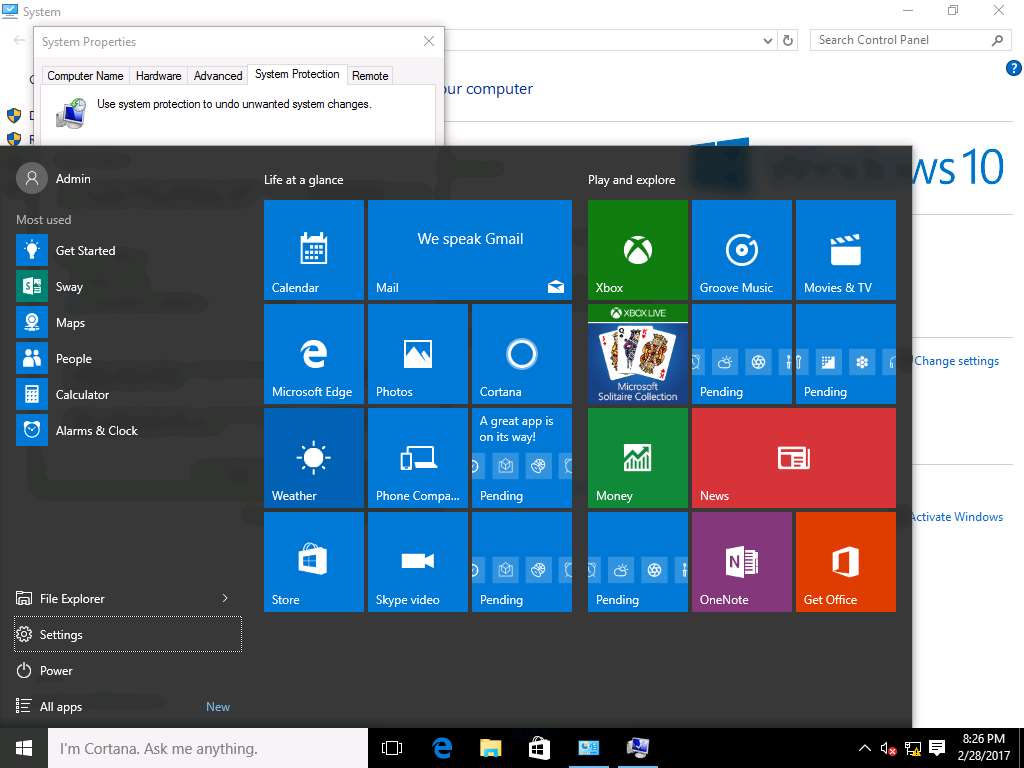Image resolution: width=1024 pixels, height=768 pixels.
Task: Open the Skype video tile
Action: (417, 562)
